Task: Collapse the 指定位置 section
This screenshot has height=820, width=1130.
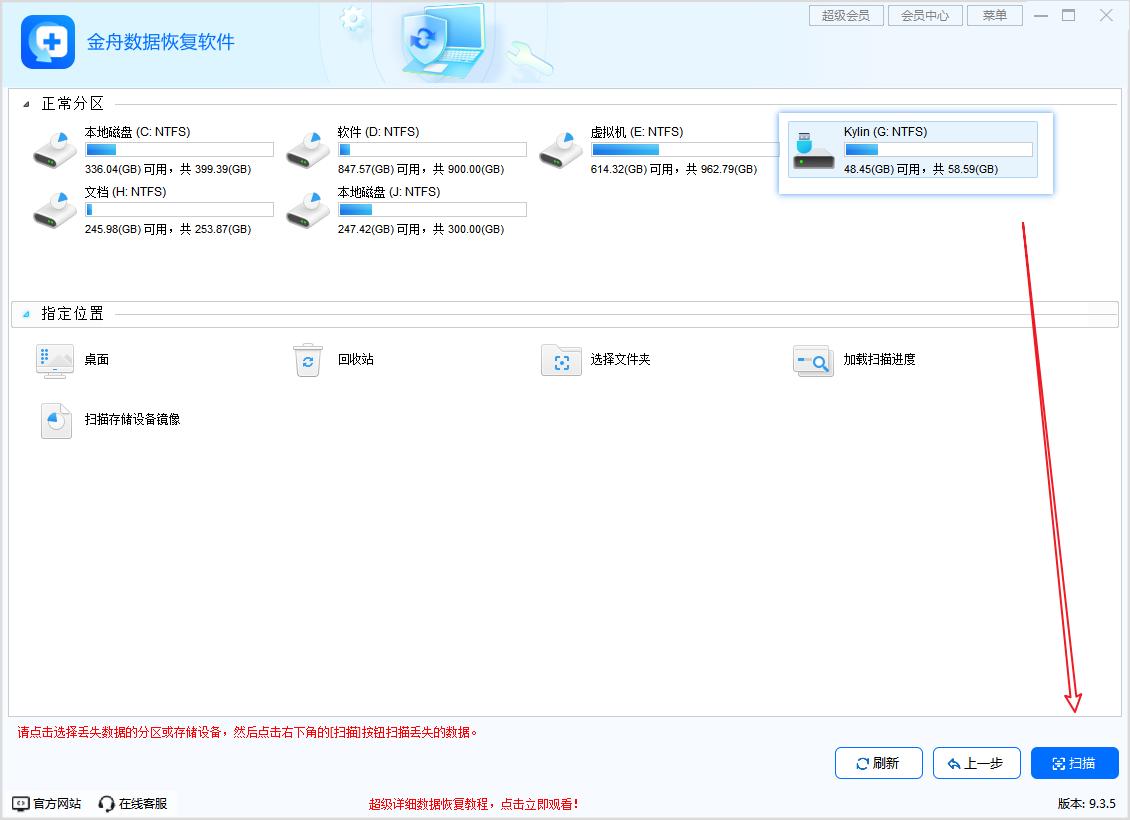Action: 26,314
